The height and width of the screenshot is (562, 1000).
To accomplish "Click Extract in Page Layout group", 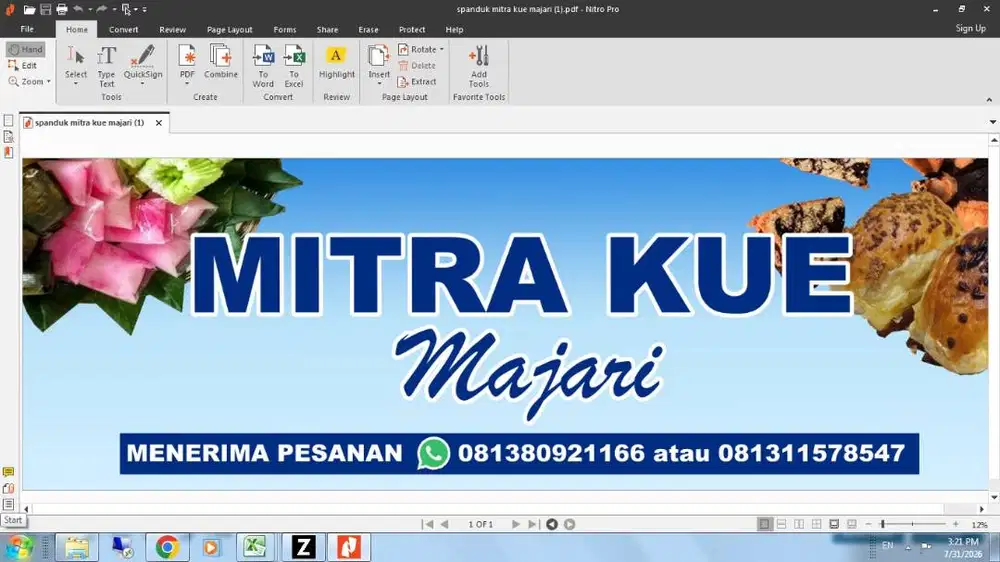I will (417, 82).
